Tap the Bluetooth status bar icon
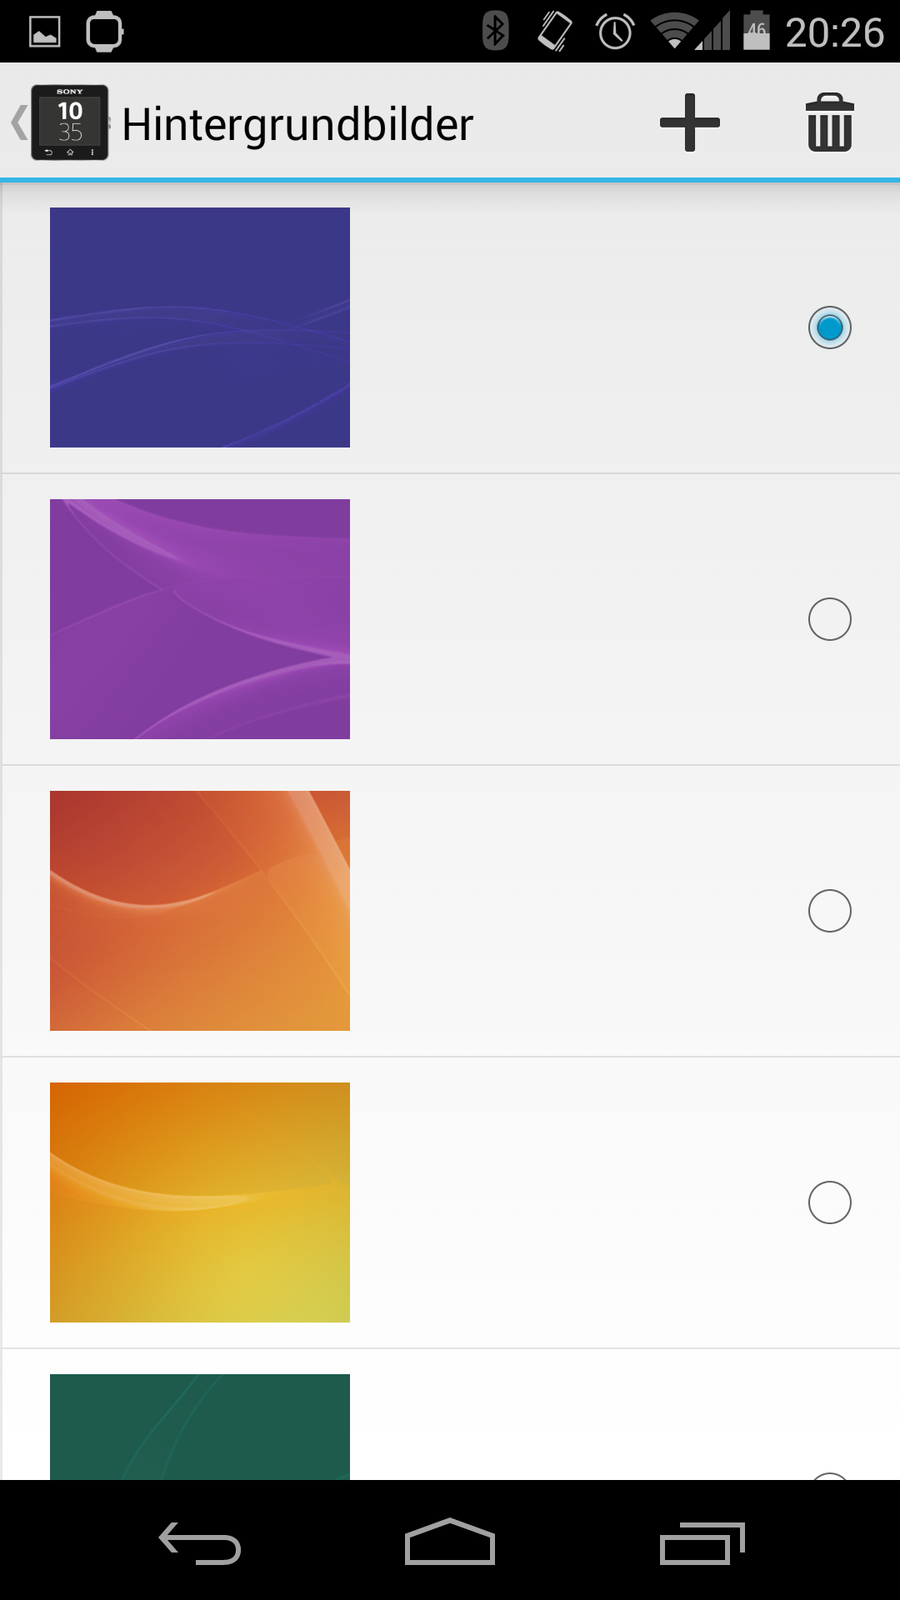The image size is (900, 1600). pos(495,31)
